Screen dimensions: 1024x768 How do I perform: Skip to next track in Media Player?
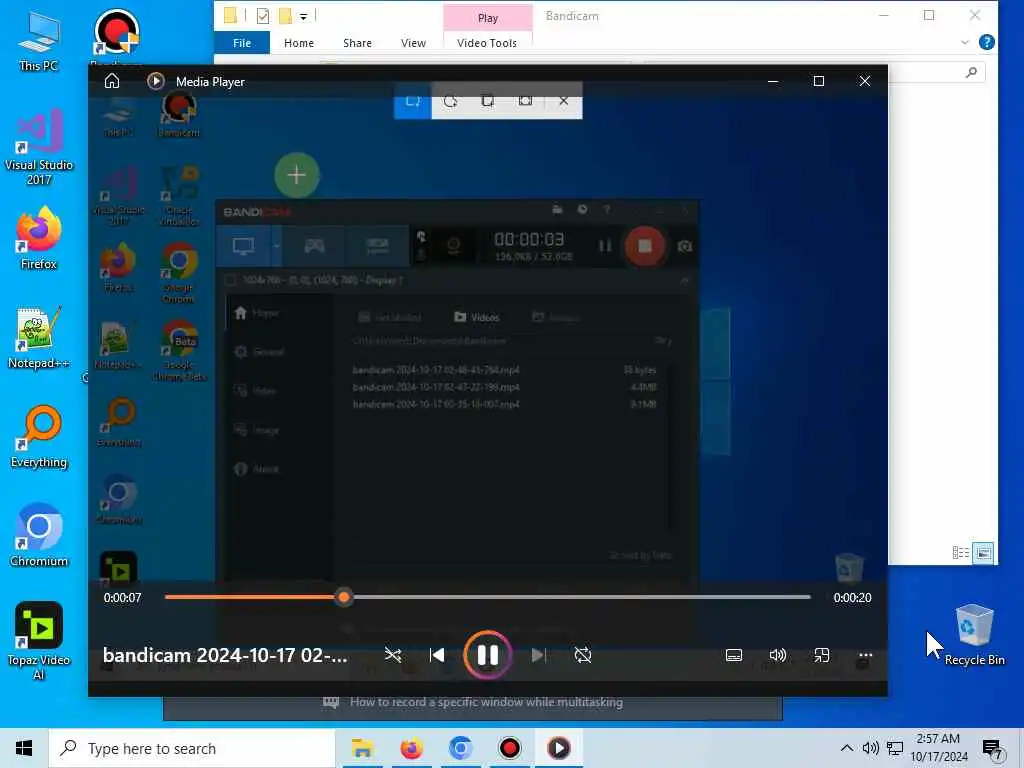(538, 655)
